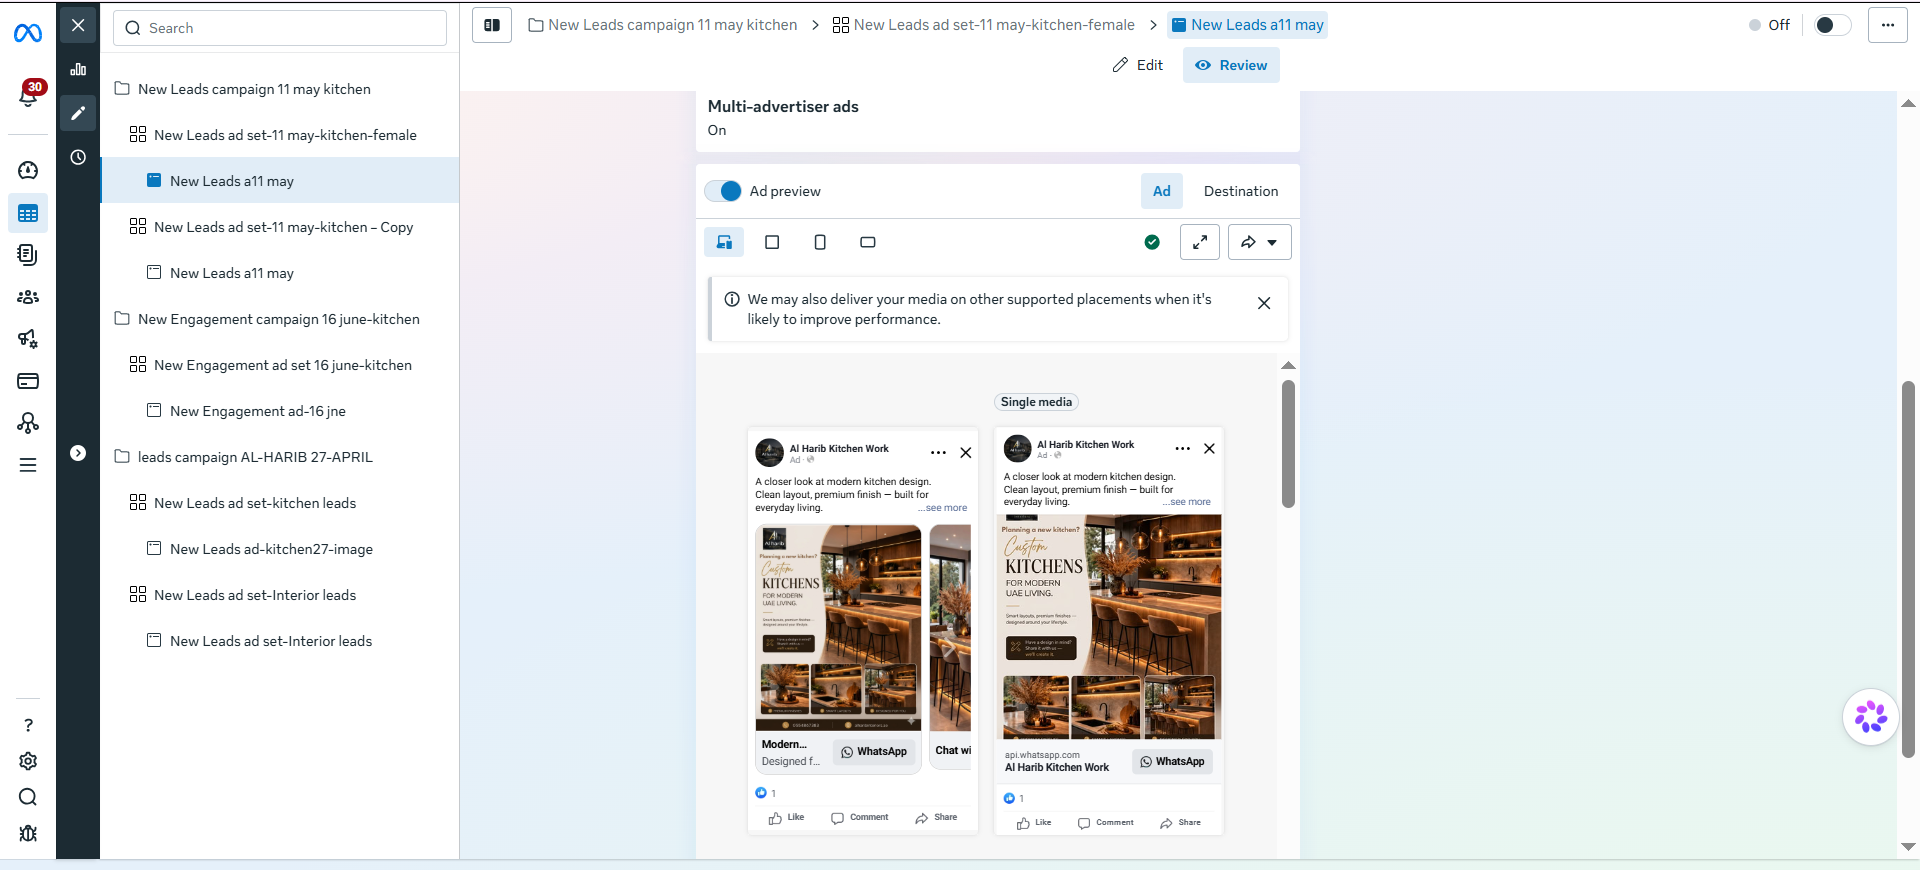Click the Edit button
Image resolution: width=1920 pixels, height=870 pixels.
point(1138,65)
